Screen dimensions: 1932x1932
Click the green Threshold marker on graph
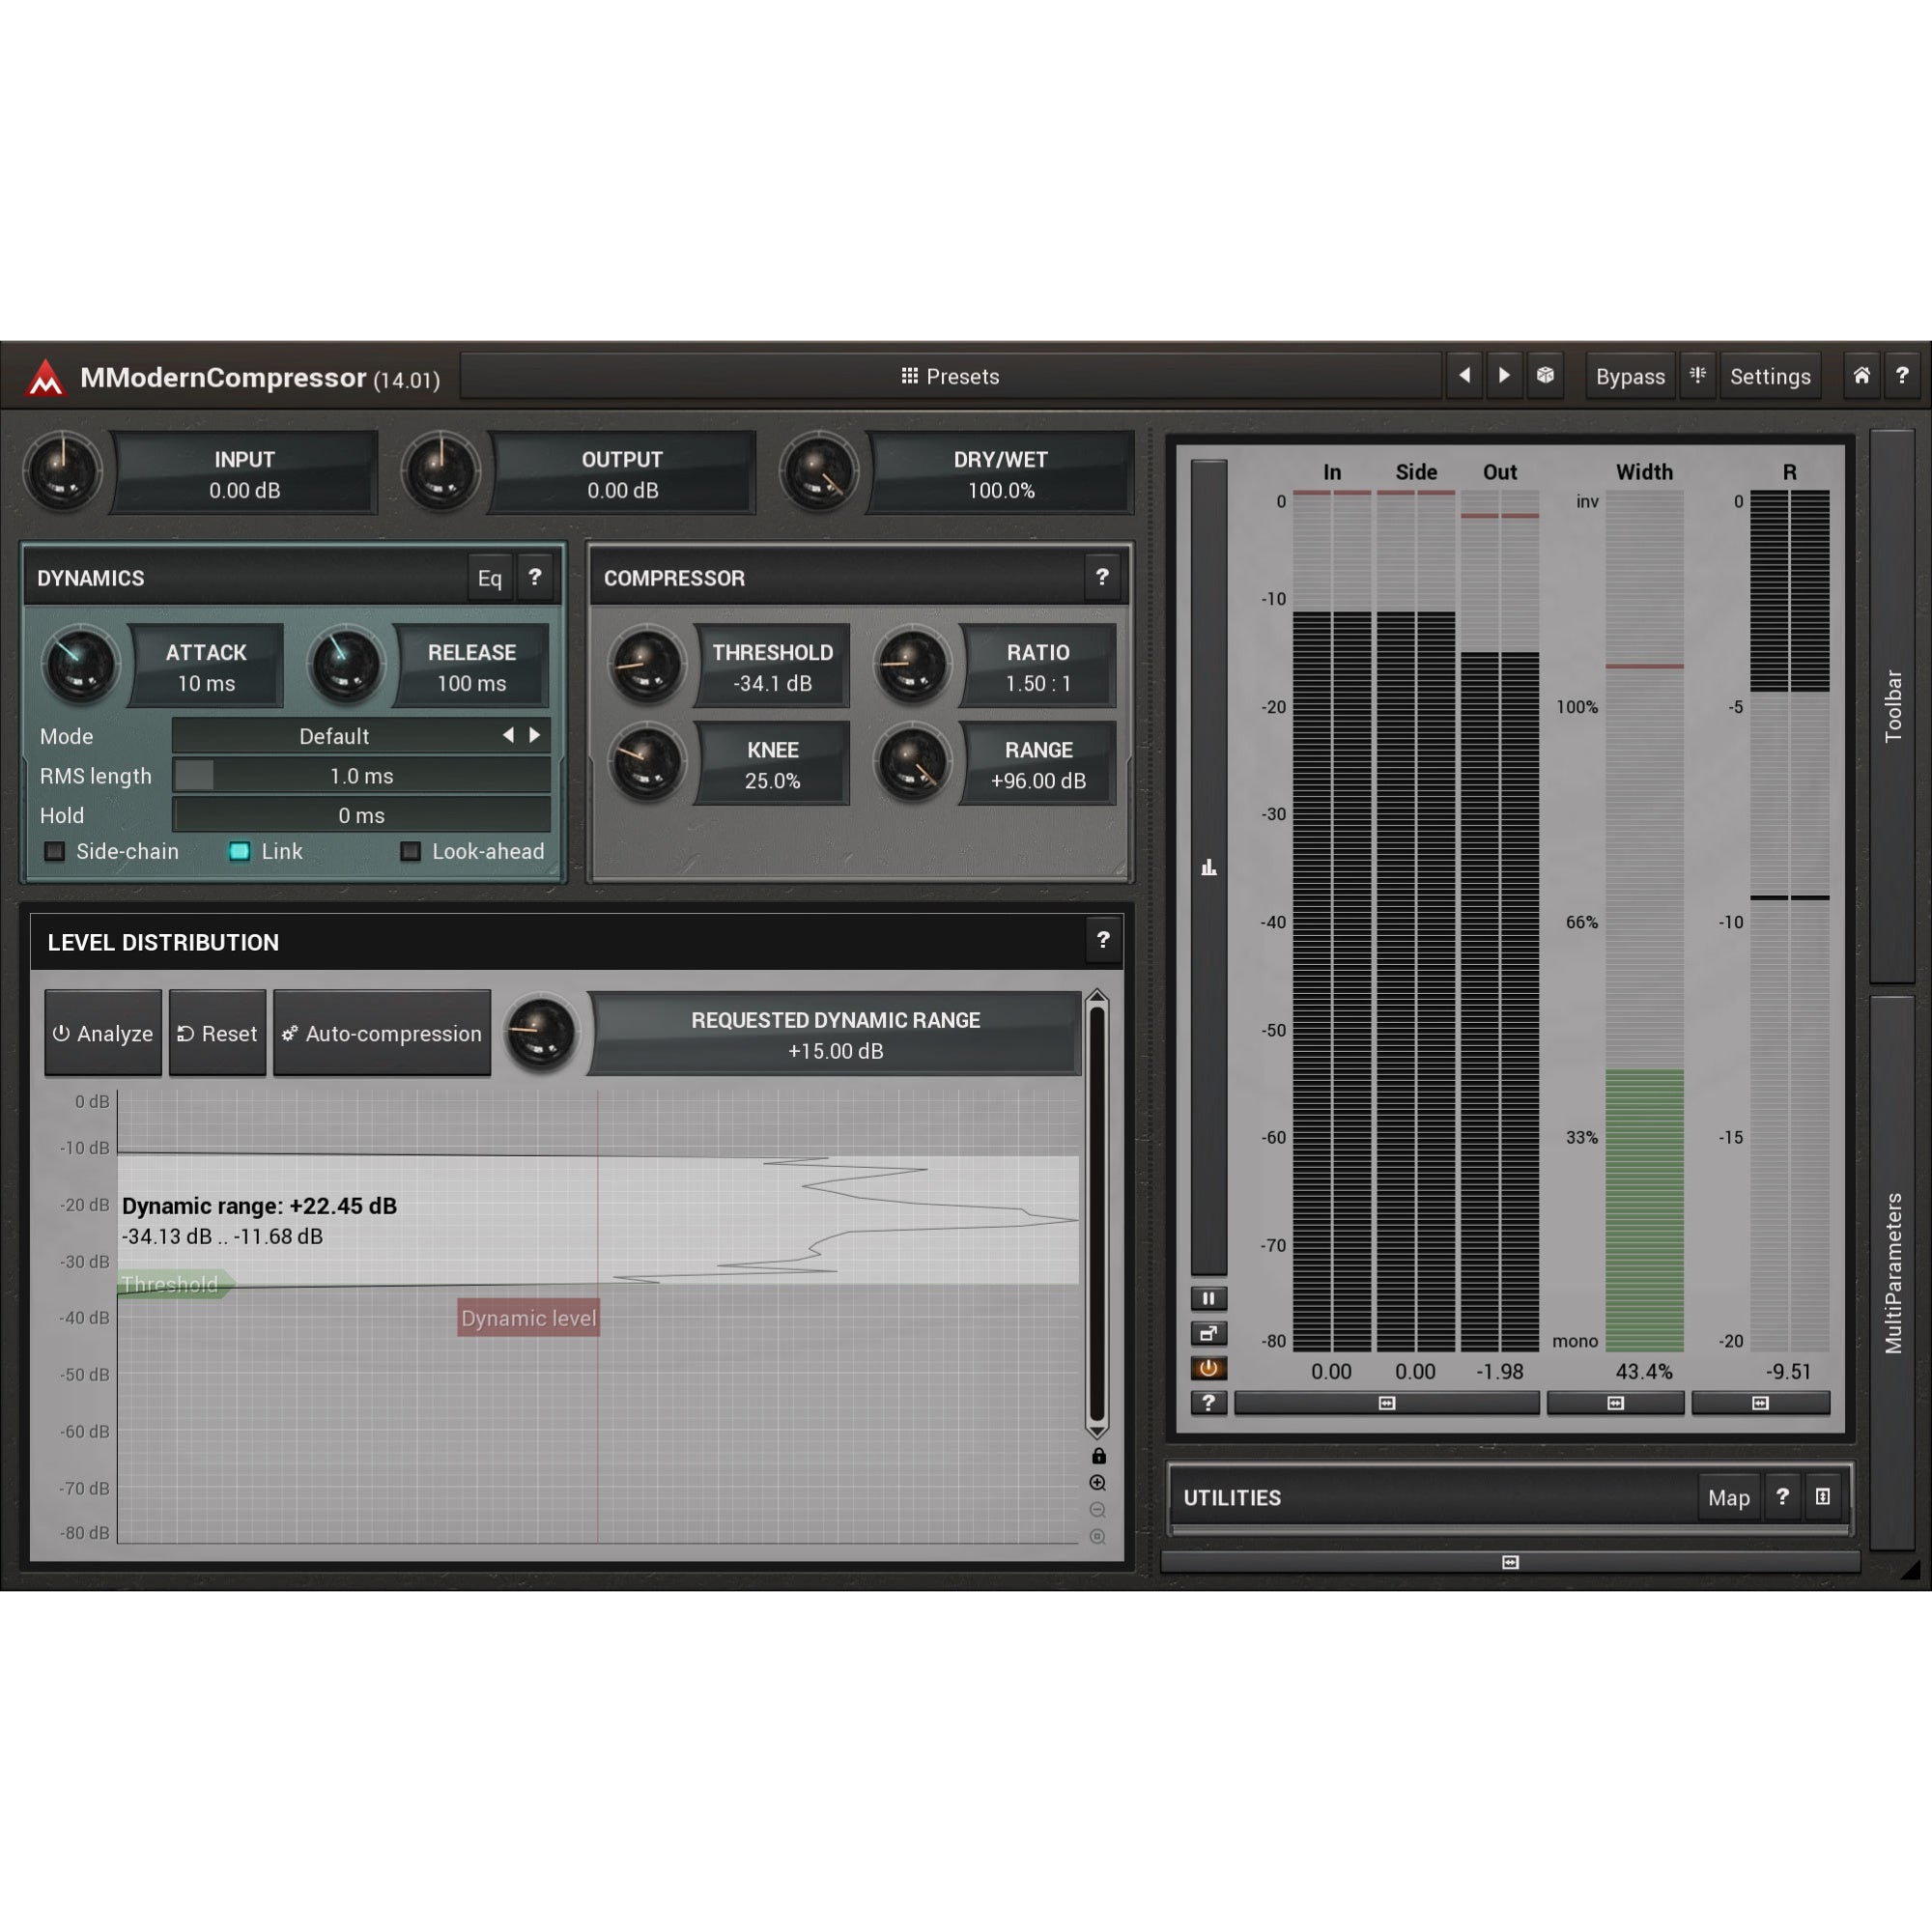174,1284
